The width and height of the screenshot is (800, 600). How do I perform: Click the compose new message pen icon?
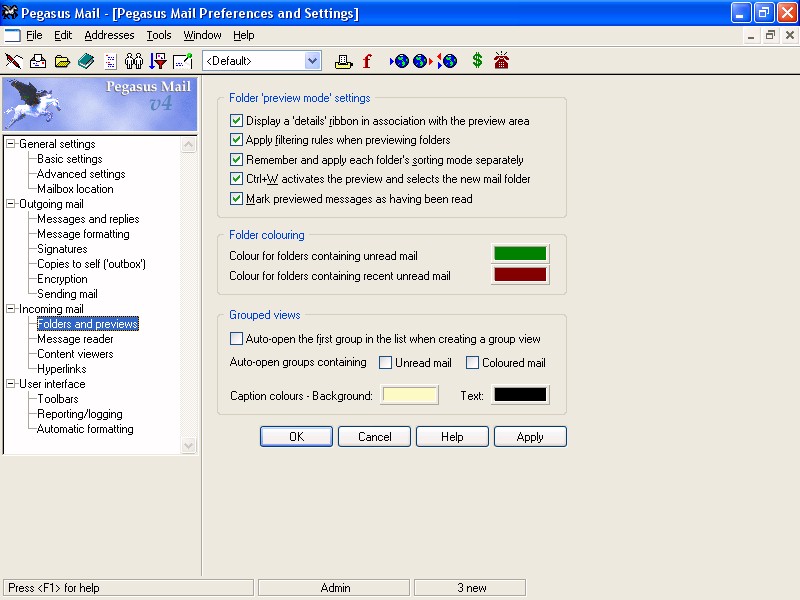14,61
